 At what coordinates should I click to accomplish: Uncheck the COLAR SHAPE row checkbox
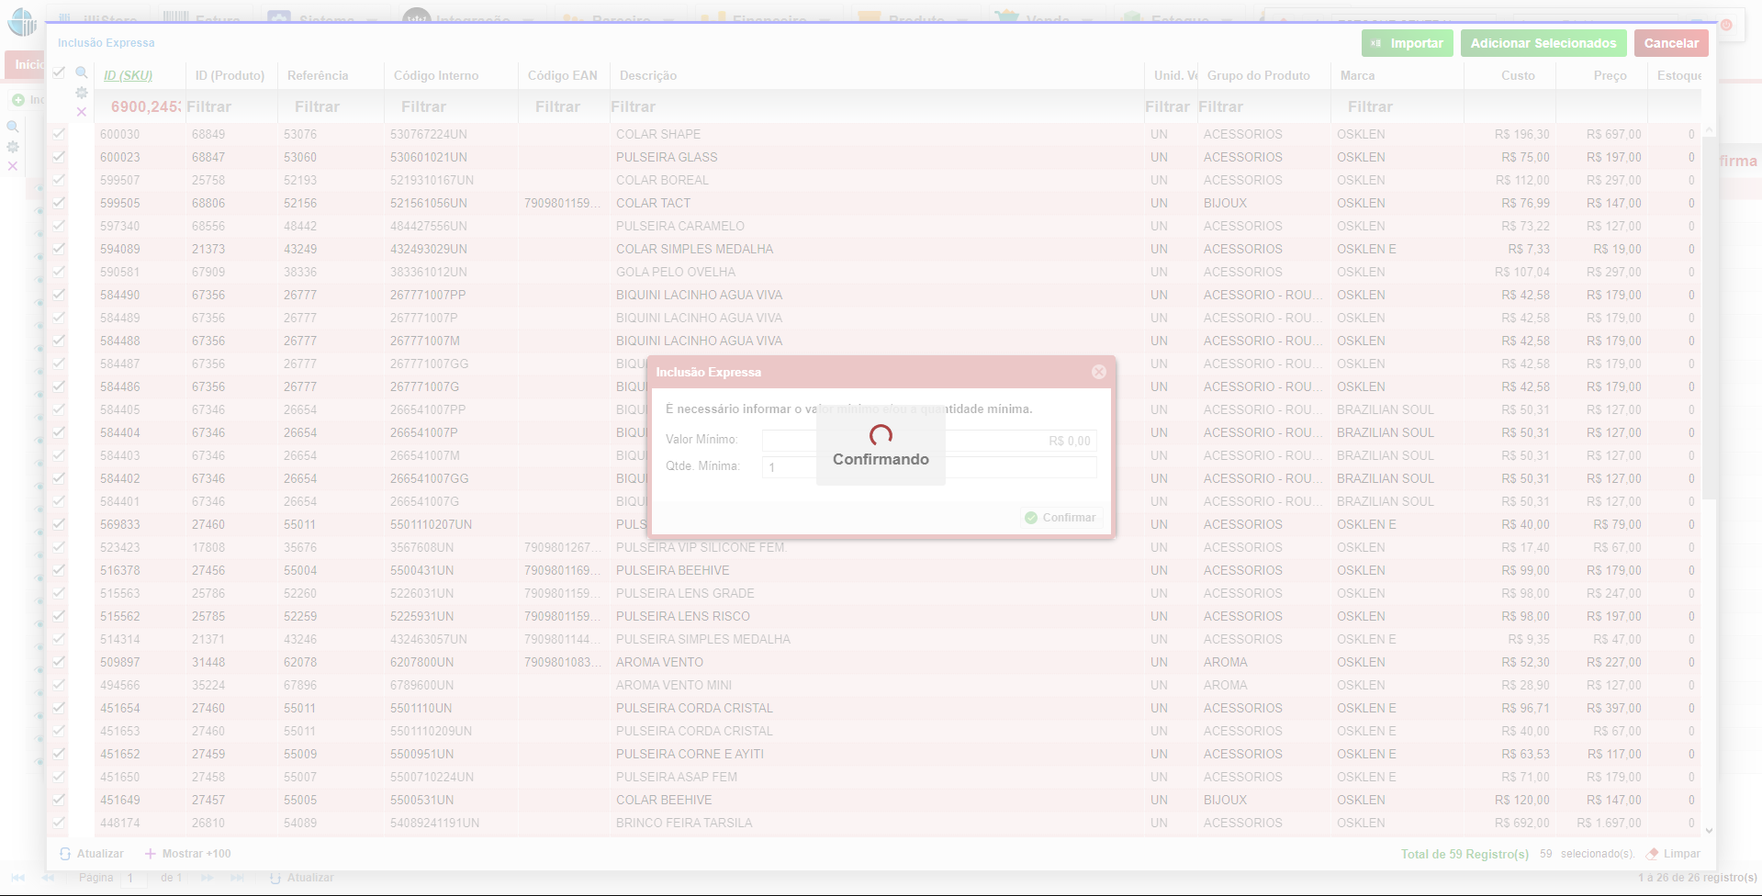59,134
